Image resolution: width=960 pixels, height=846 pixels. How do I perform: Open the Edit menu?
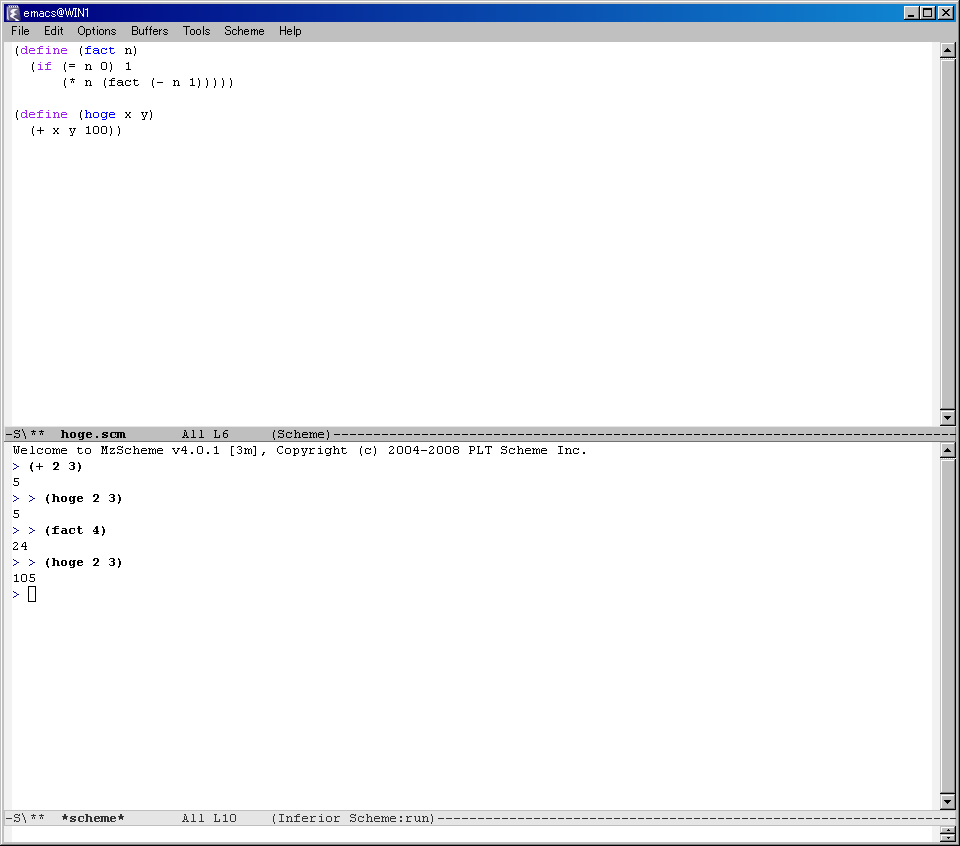pos(53,31)
